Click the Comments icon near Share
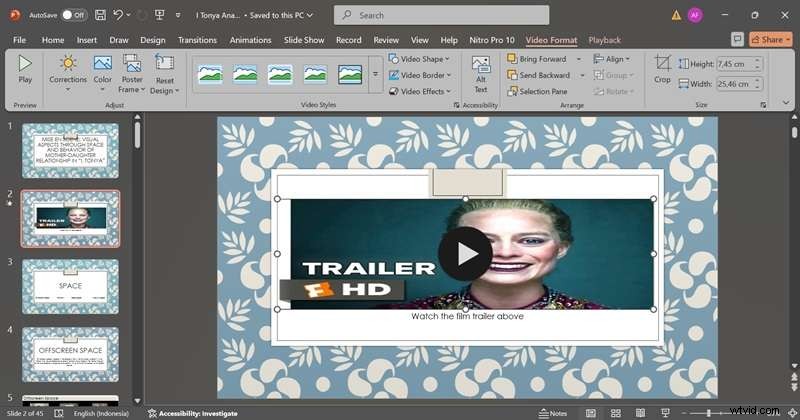This screenshot has width=800, height=420. [737, 39]
